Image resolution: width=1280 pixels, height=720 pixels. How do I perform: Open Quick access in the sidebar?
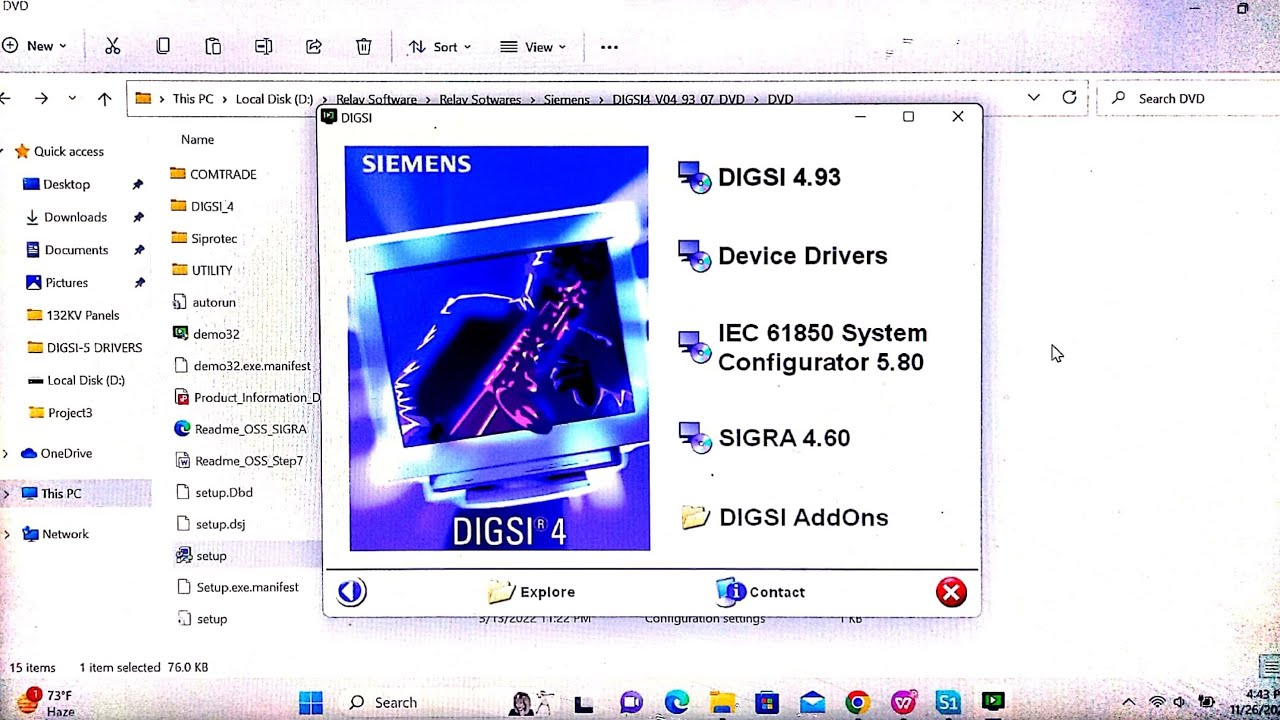point(58,151)
